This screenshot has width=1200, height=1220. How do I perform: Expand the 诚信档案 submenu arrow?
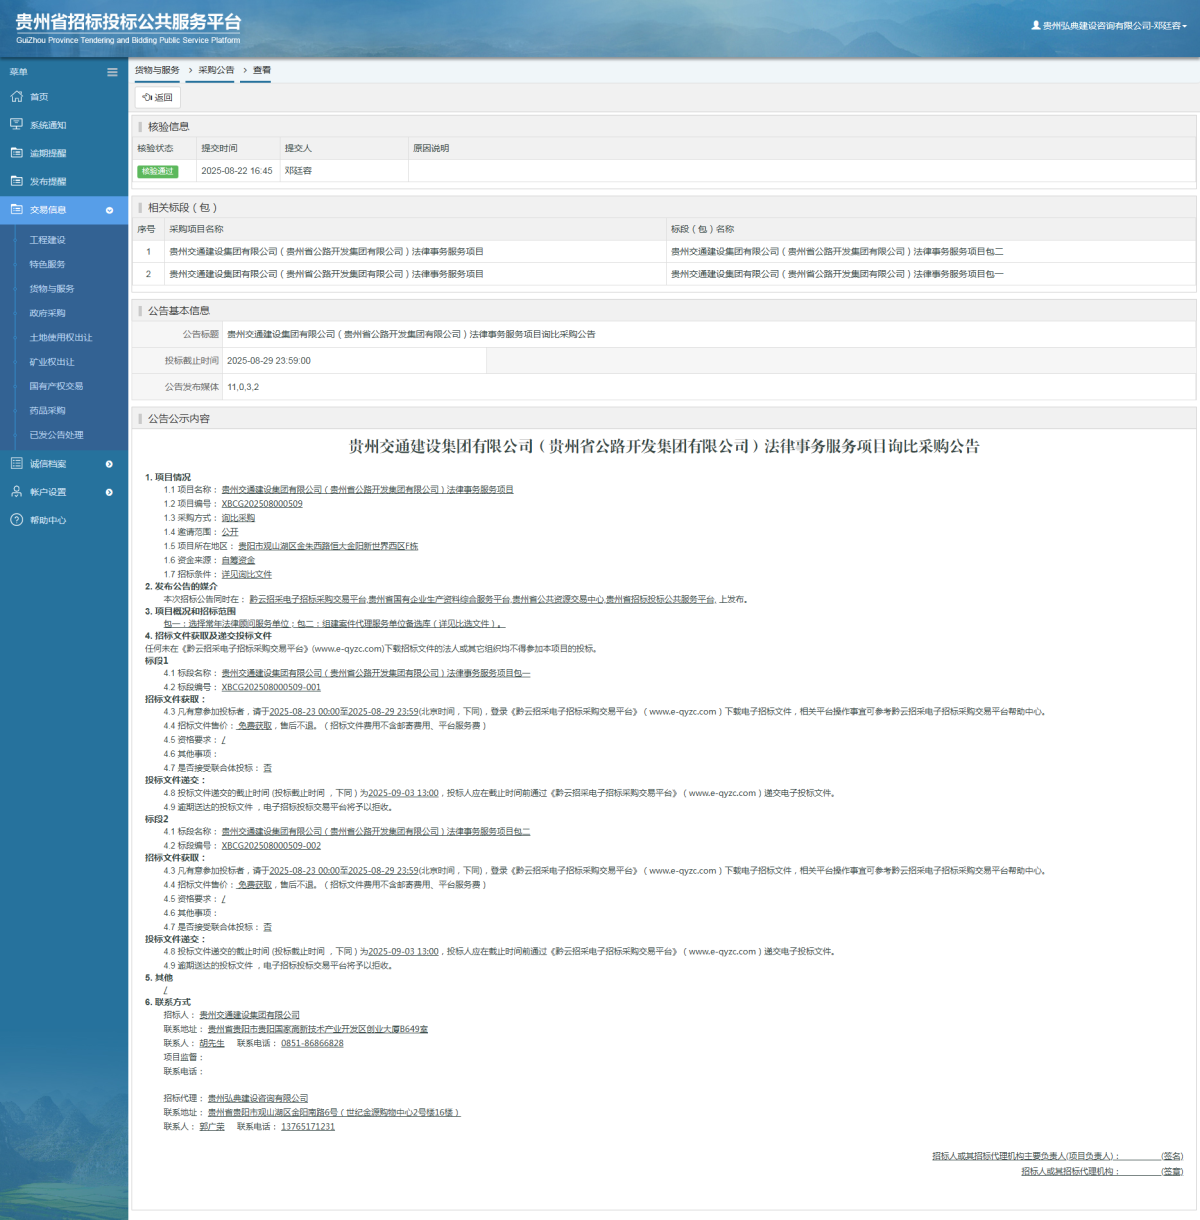[109, 464]
